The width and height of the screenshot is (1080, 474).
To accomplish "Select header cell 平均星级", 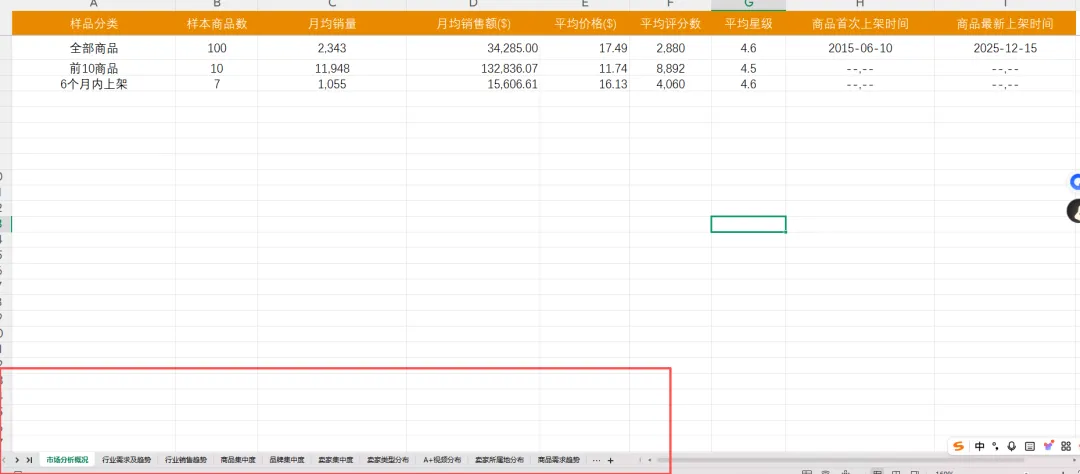I will click(x=748, y=24).
